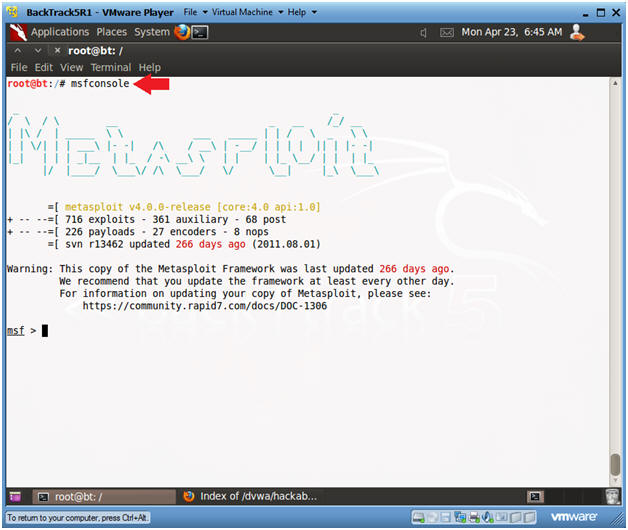Open the Virtual Machine dropdown menu
This screenshot has width=628, height=530.
coord(247,12)
